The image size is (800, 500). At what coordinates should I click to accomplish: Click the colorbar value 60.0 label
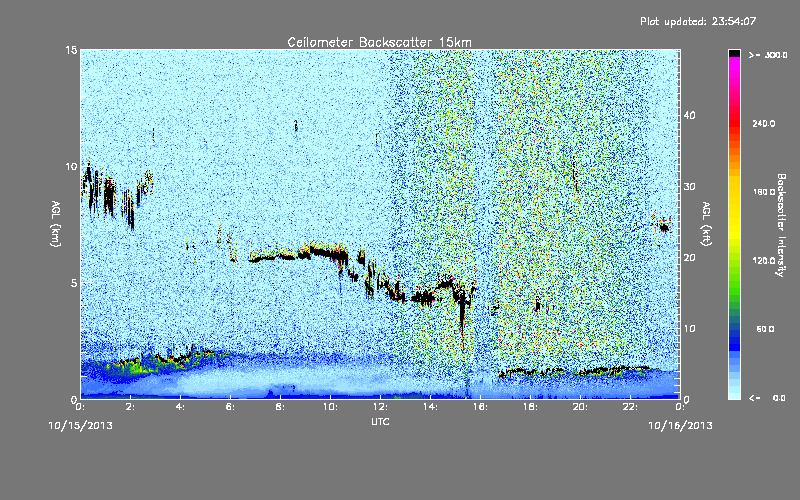765,330
